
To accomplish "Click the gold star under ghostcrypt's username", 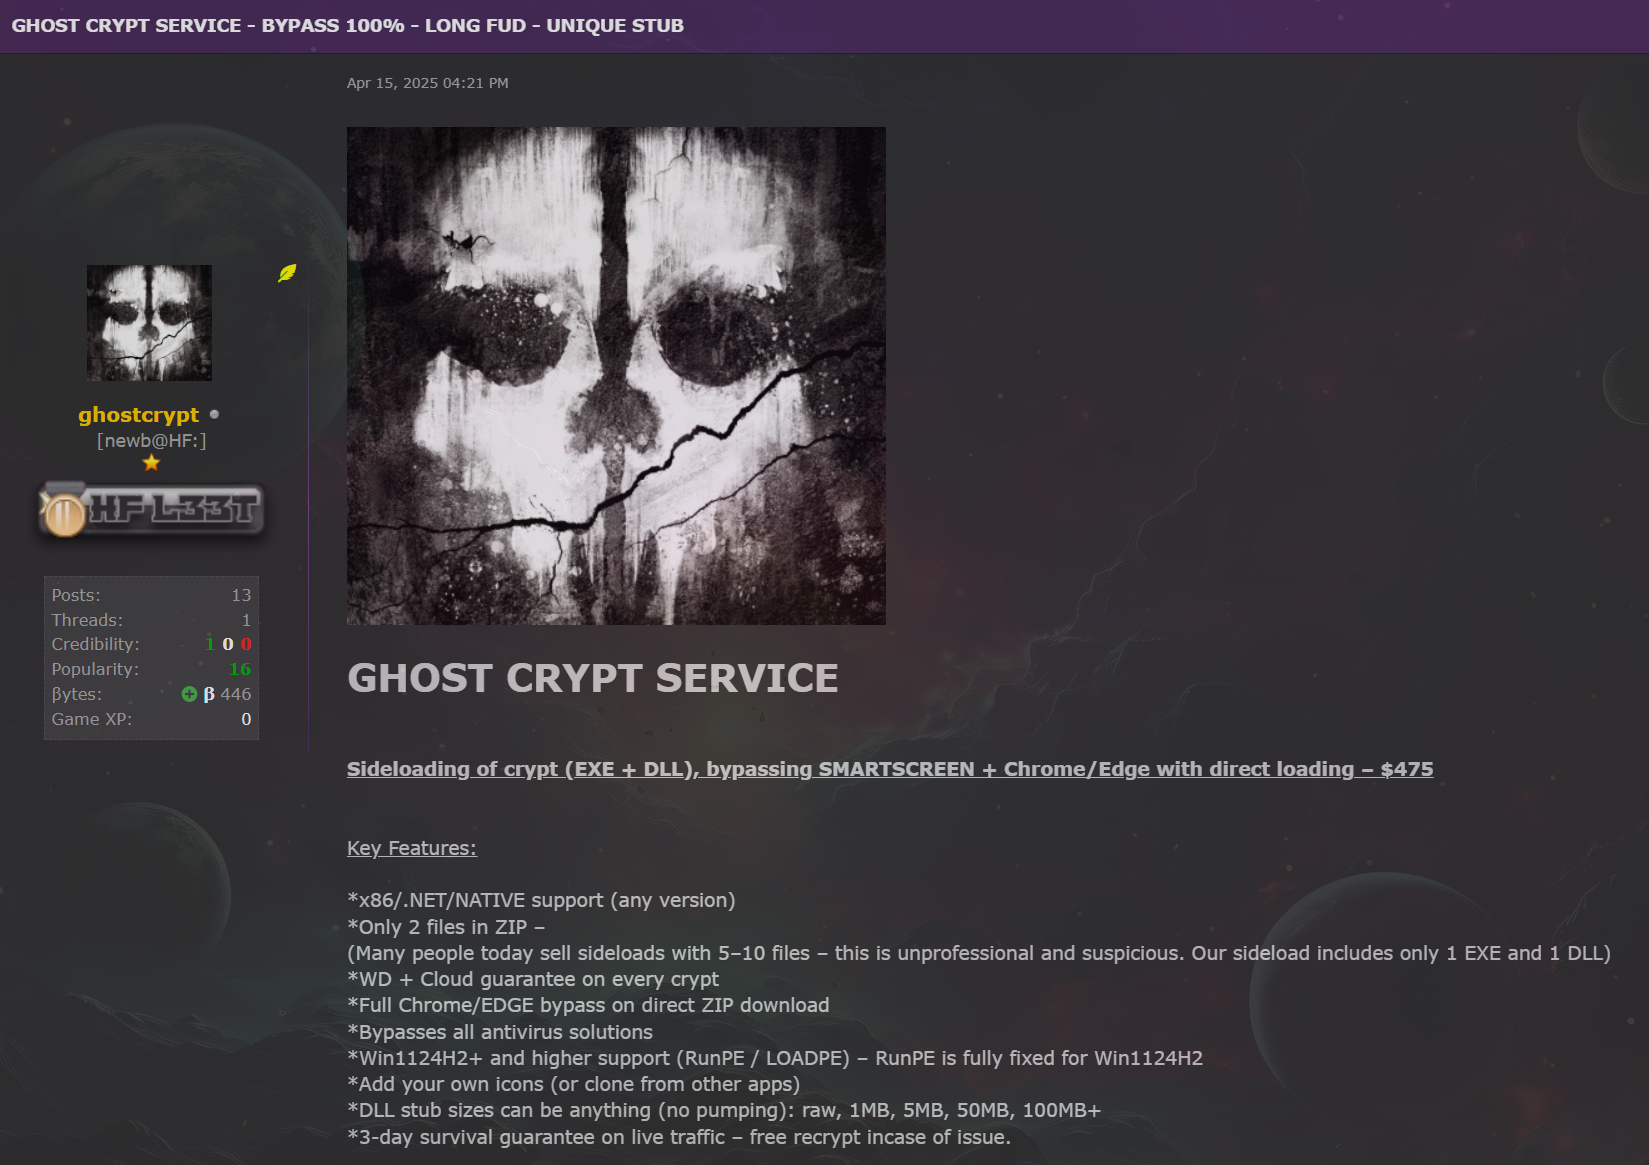I will tap(151, 462).
